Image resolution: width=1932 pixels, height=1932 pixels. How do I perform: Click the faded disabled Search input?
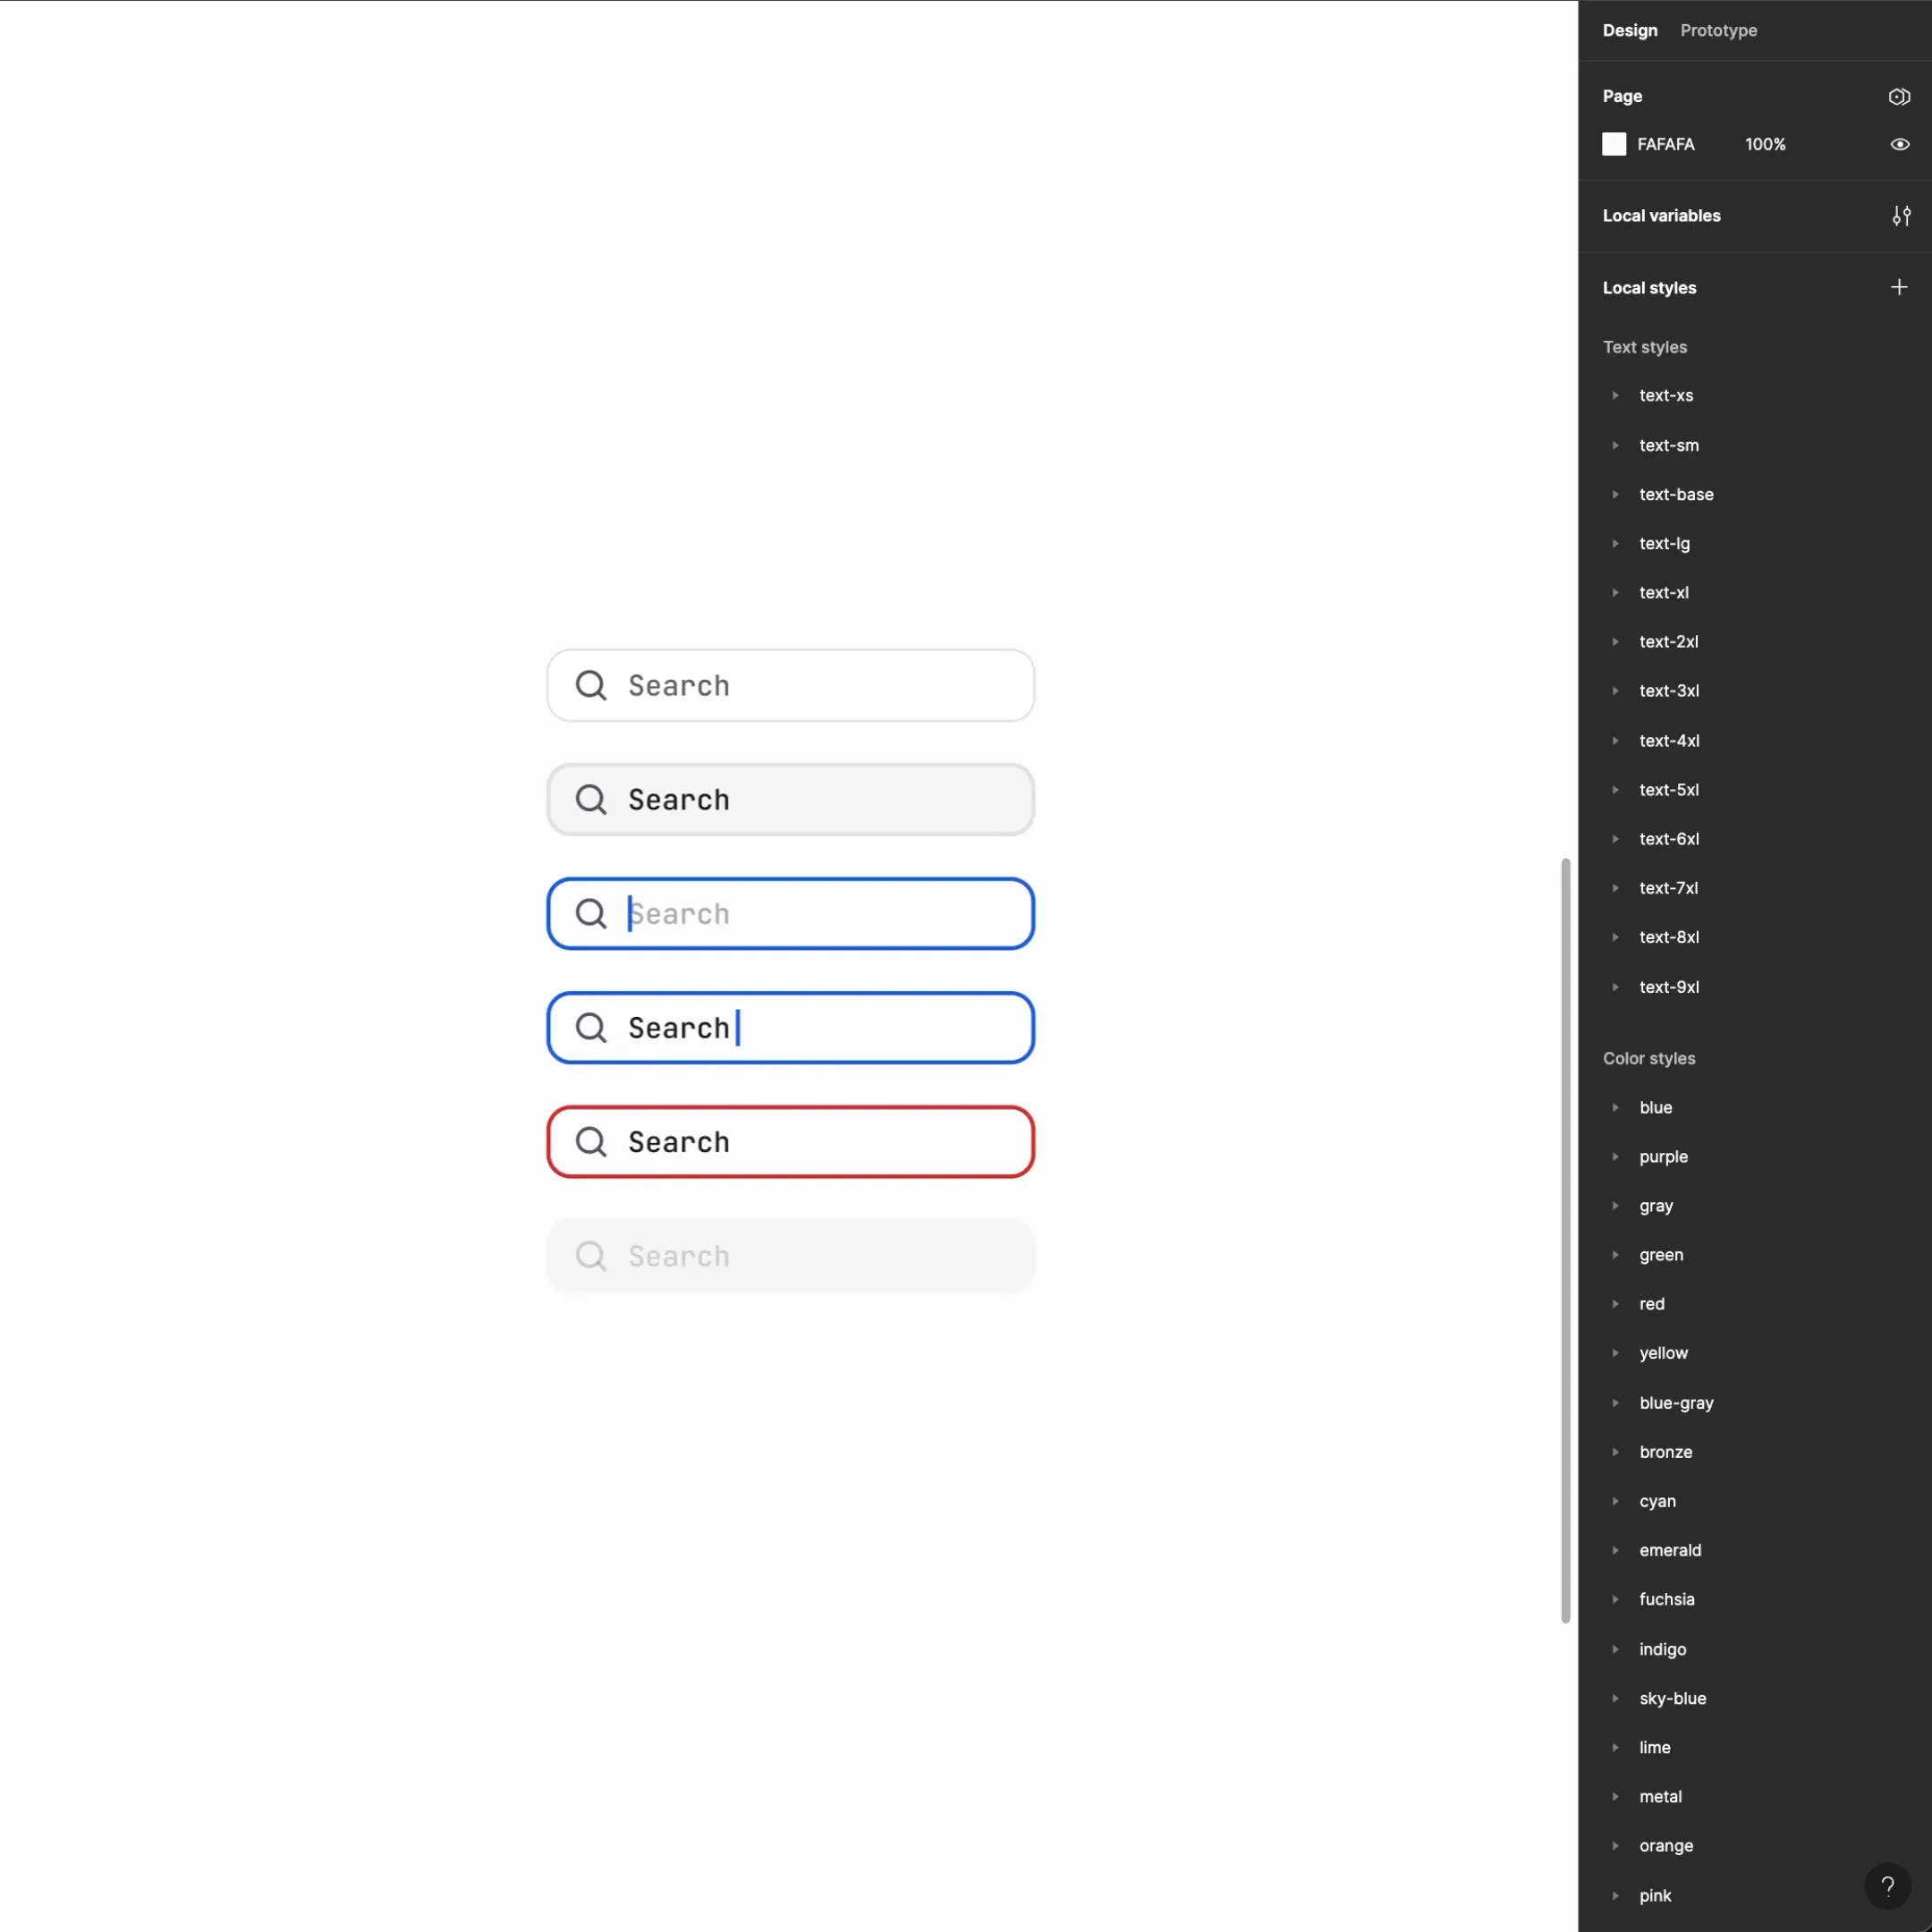[x=790, y=1255]
